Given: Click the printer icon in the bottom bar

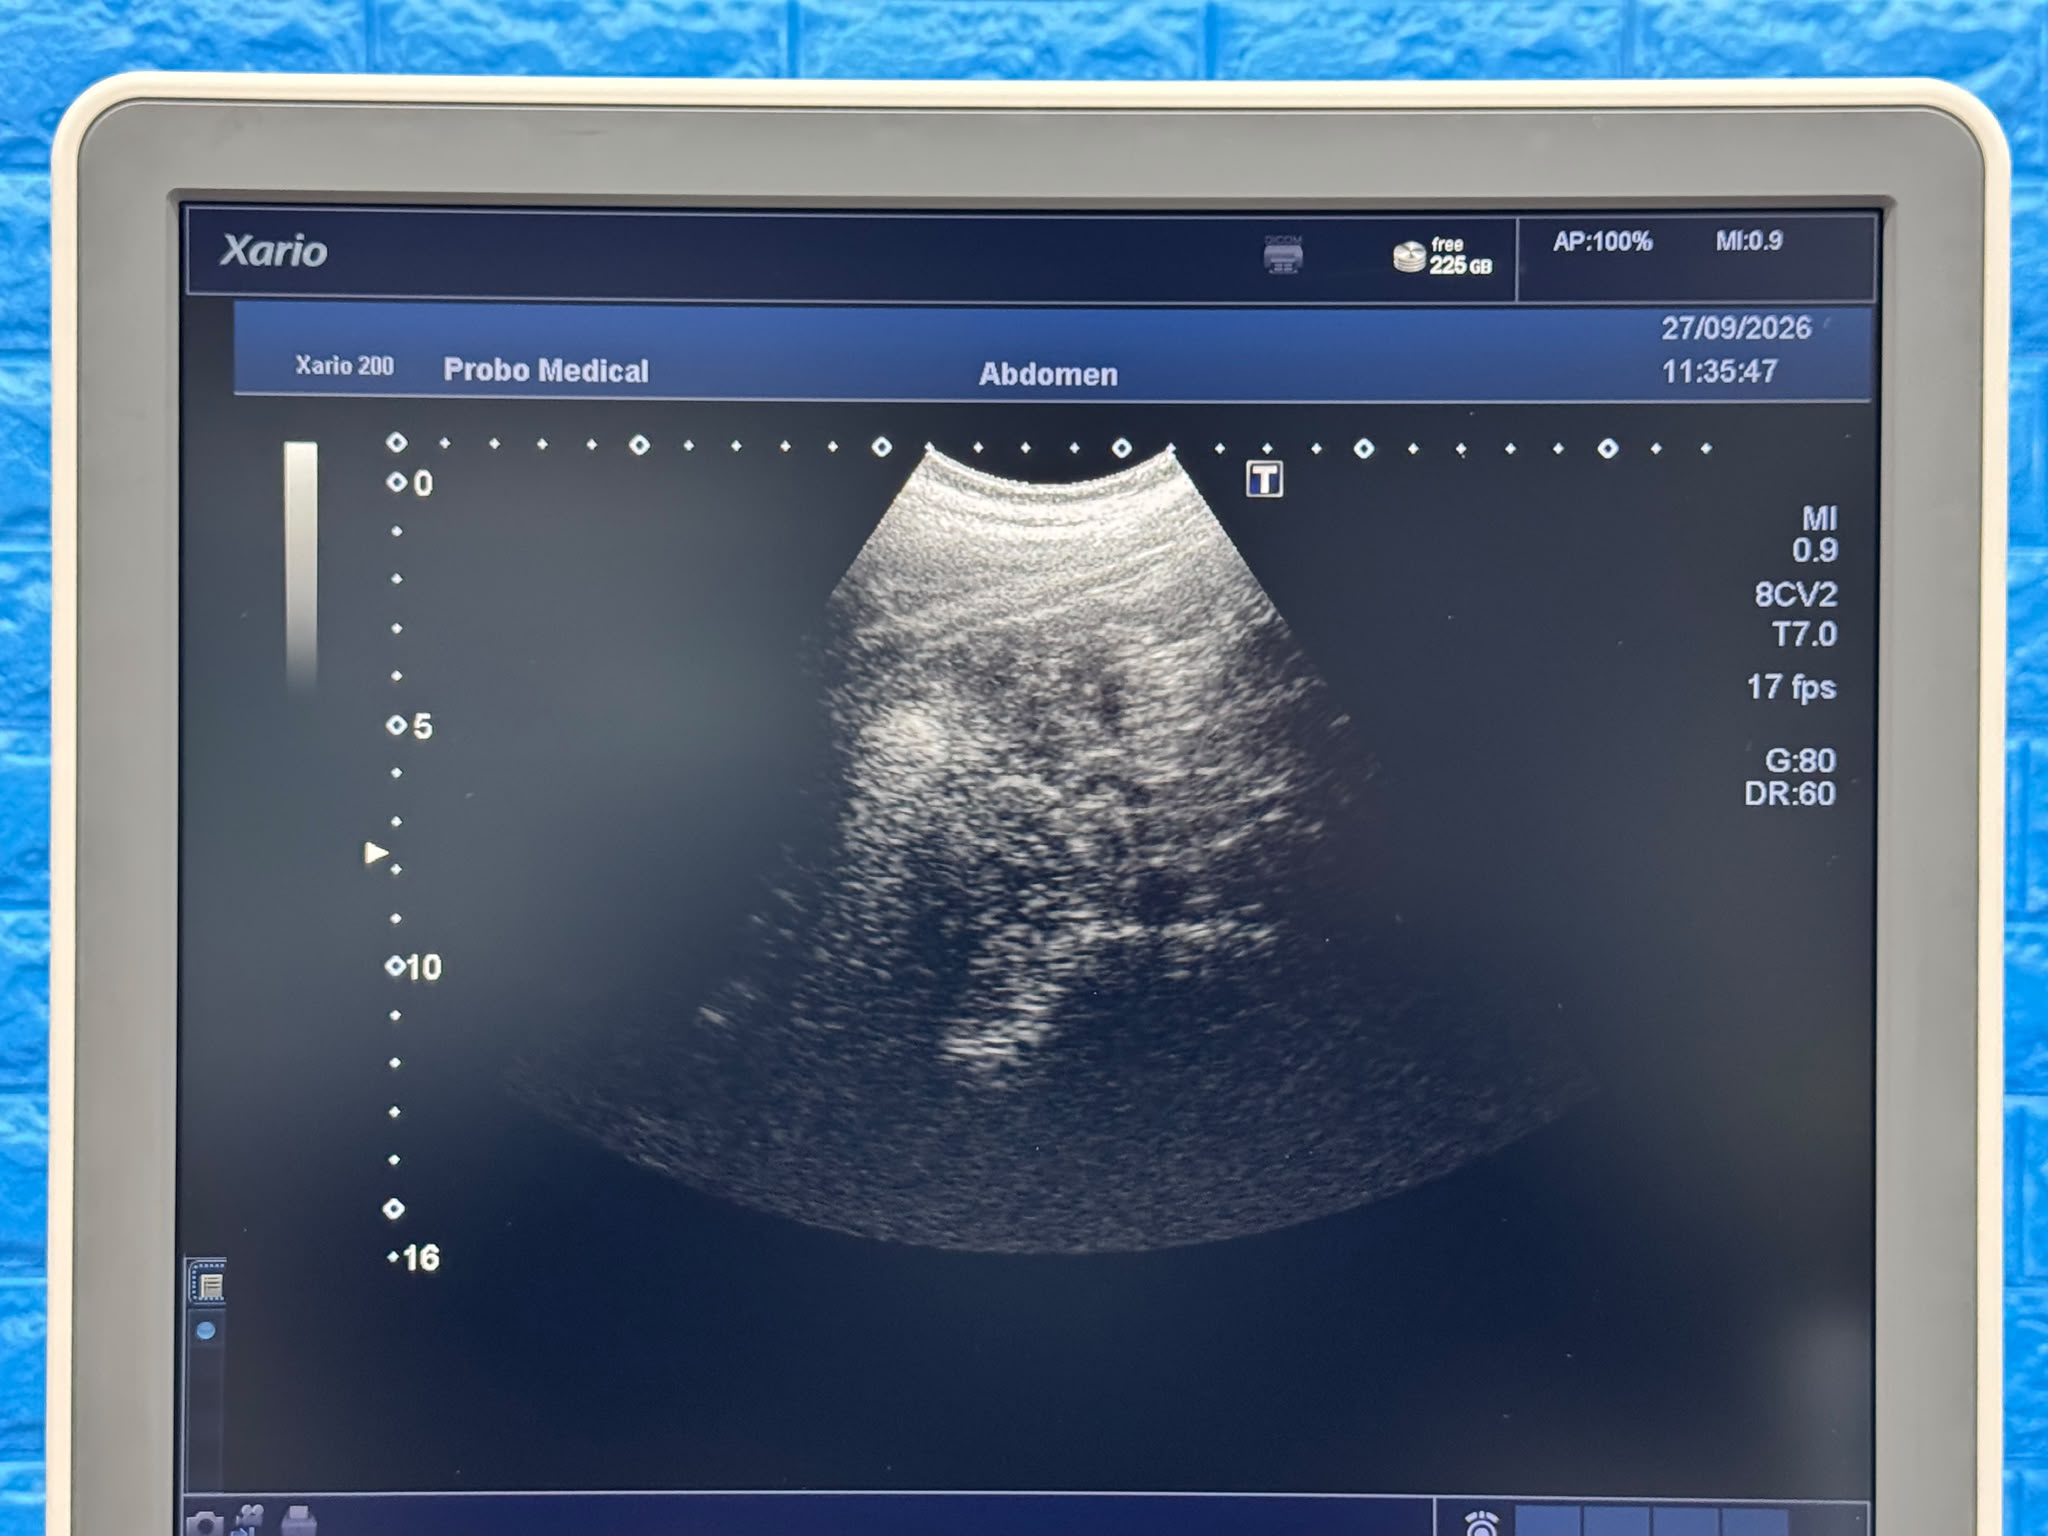Looking at the screenshot, I should (298, 1520).
